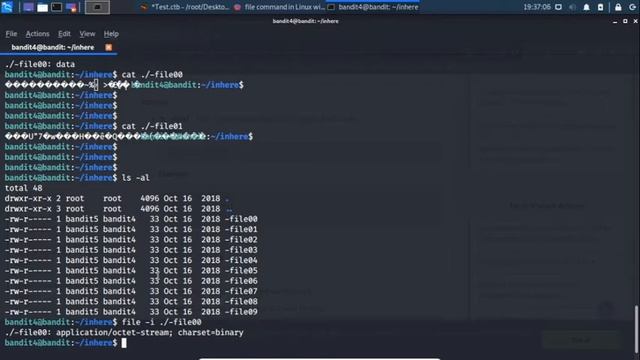
Task: Click the -file09 entry in ls listing
Action: (x=241, y=312)
